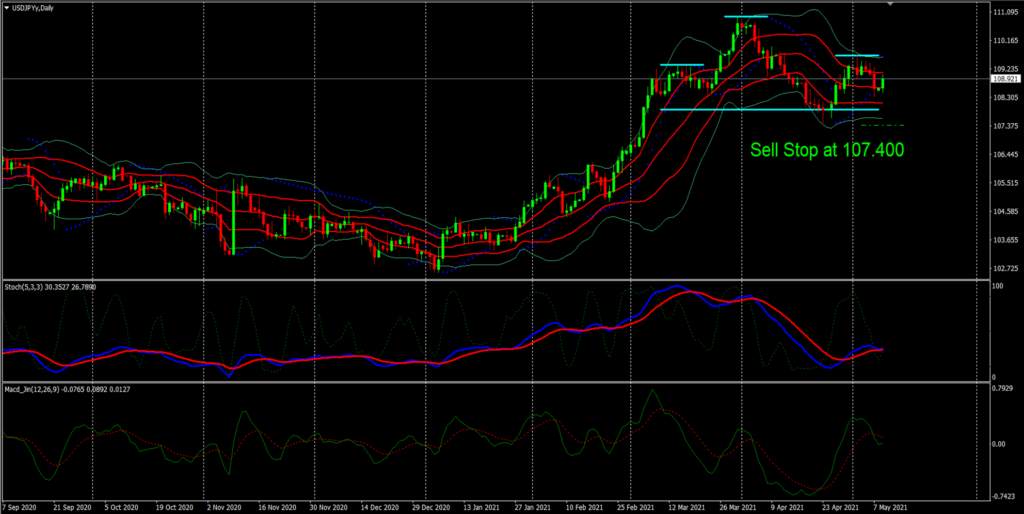Click the MACD scale value 0.7929
The image size is (1024, 514).
coord(1001,389)
